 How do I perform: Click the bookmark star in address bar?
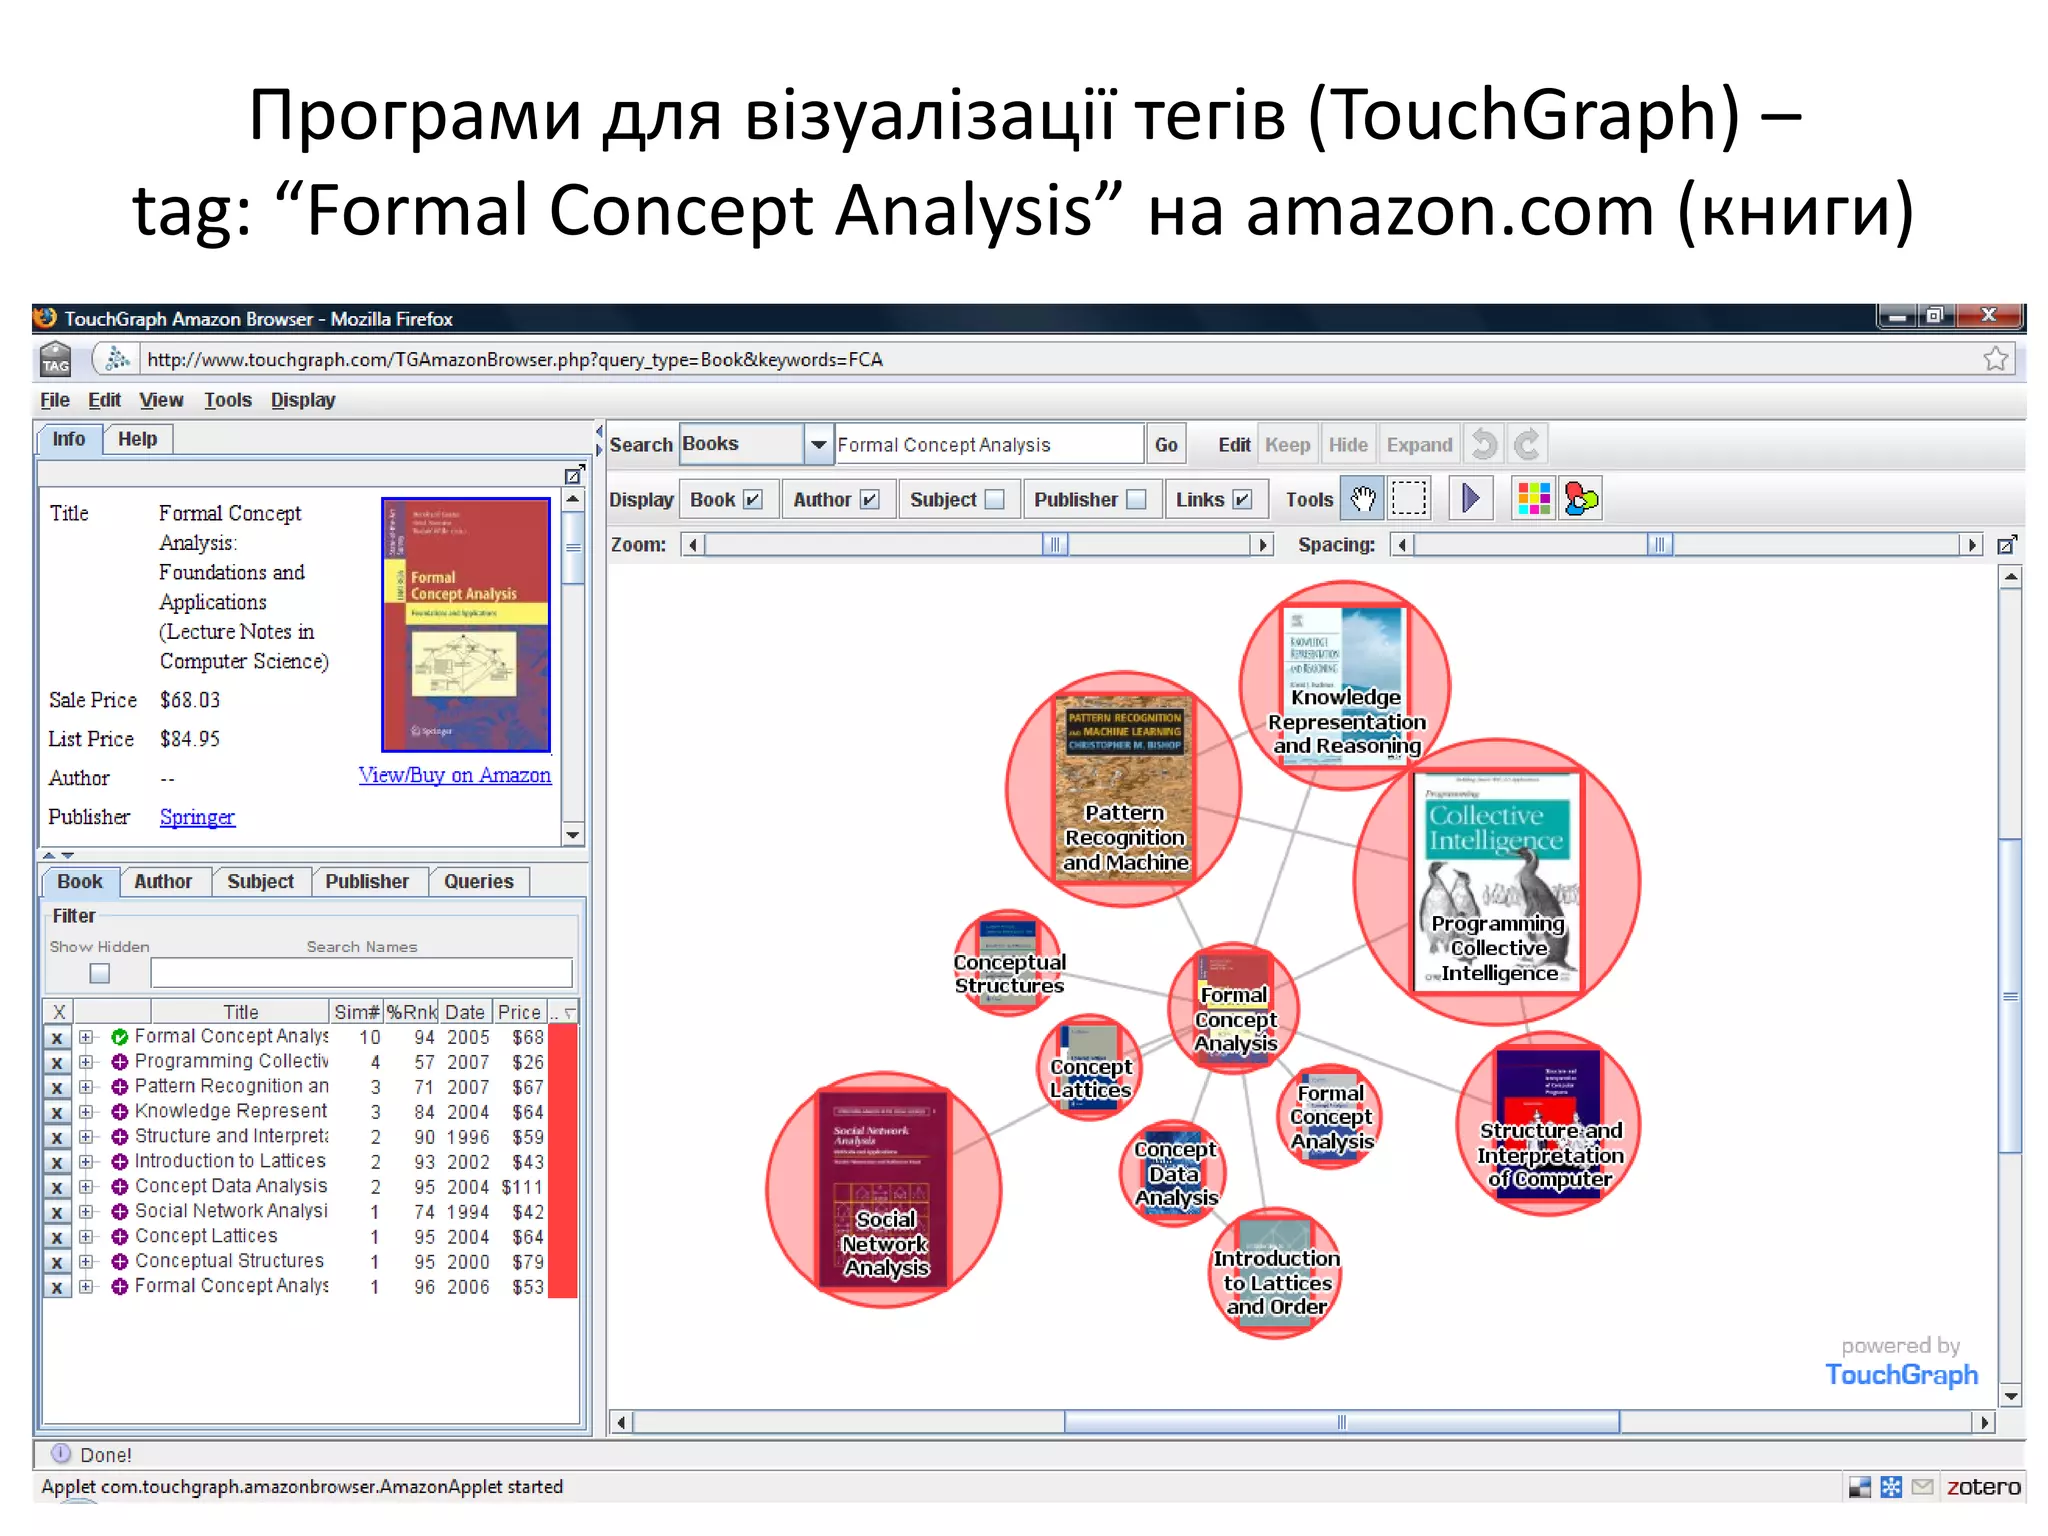1995,358
